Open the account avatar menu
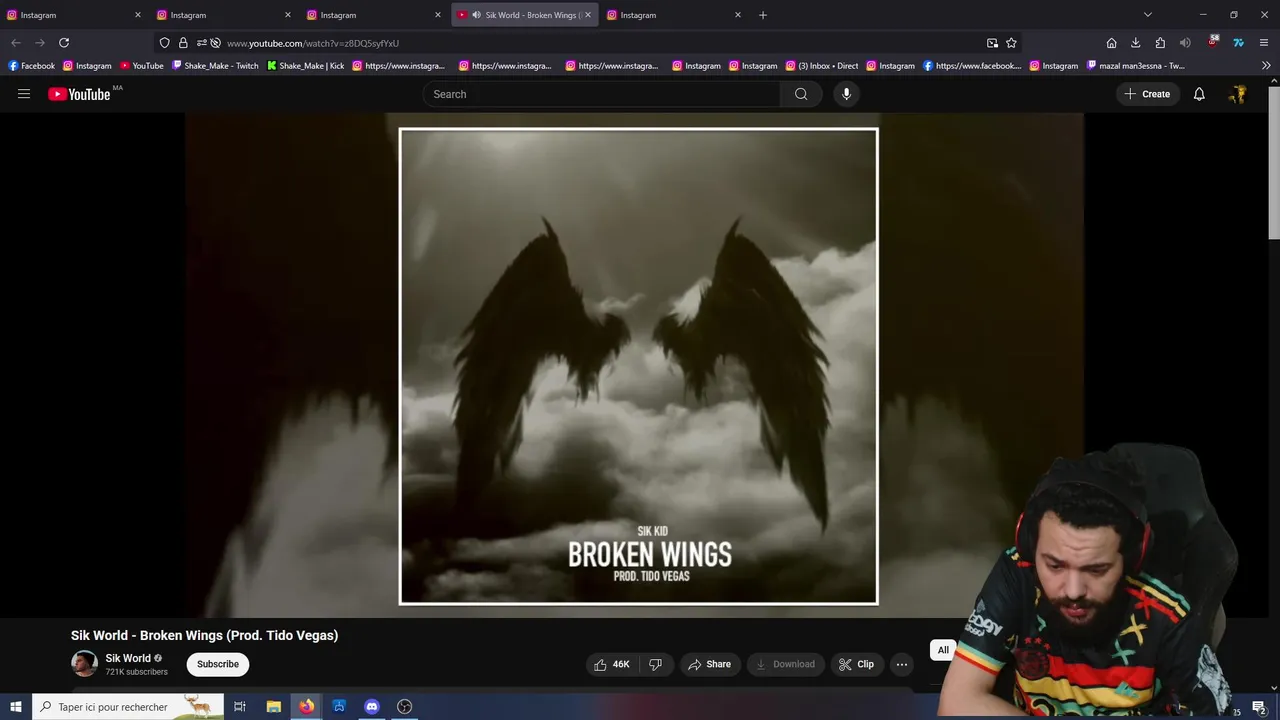Viewport: 1280px width, 720px height. pyautogui.click(x=1238, y=94)
